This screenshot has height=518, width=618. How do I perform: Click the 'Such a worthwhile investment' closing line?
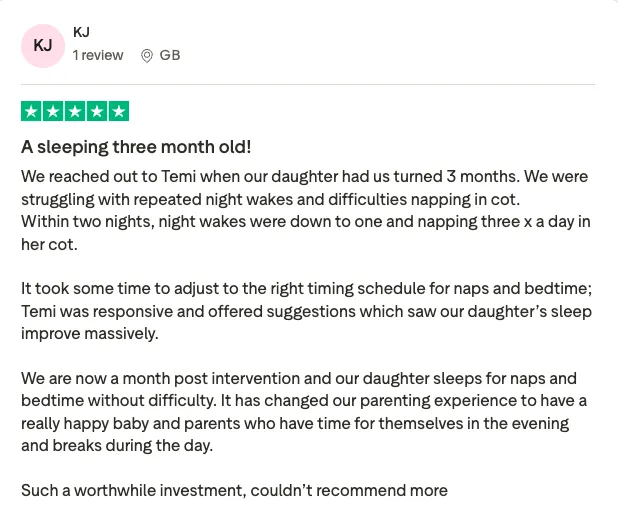click(235, 490)
